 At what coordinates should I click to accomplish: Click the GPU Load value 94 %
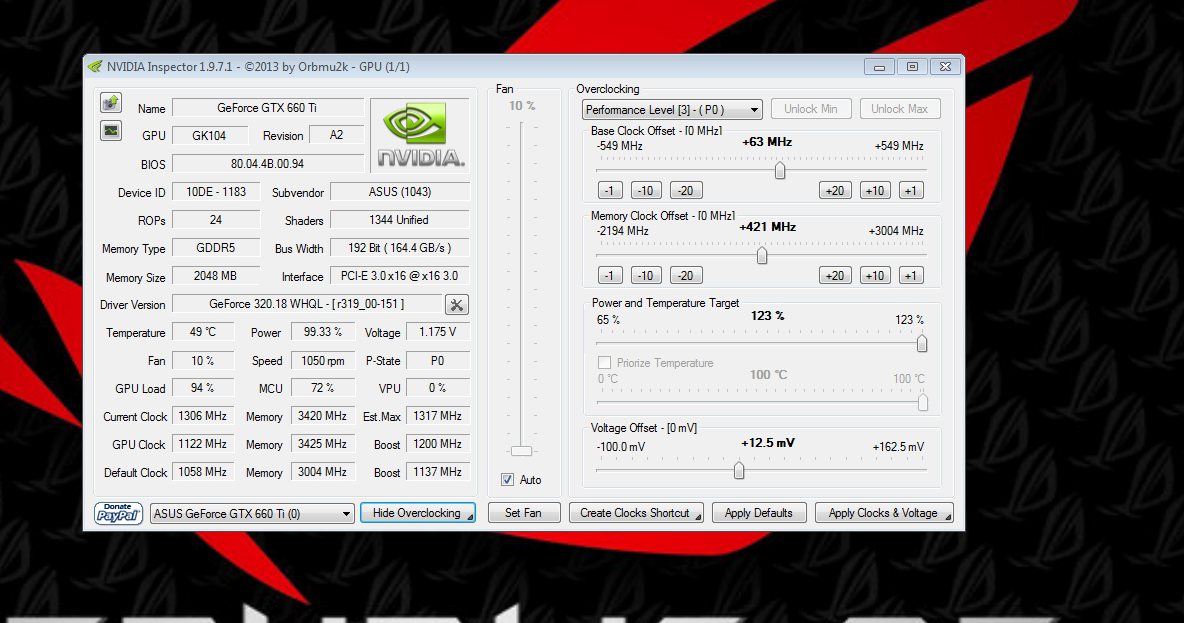[202, 388]
